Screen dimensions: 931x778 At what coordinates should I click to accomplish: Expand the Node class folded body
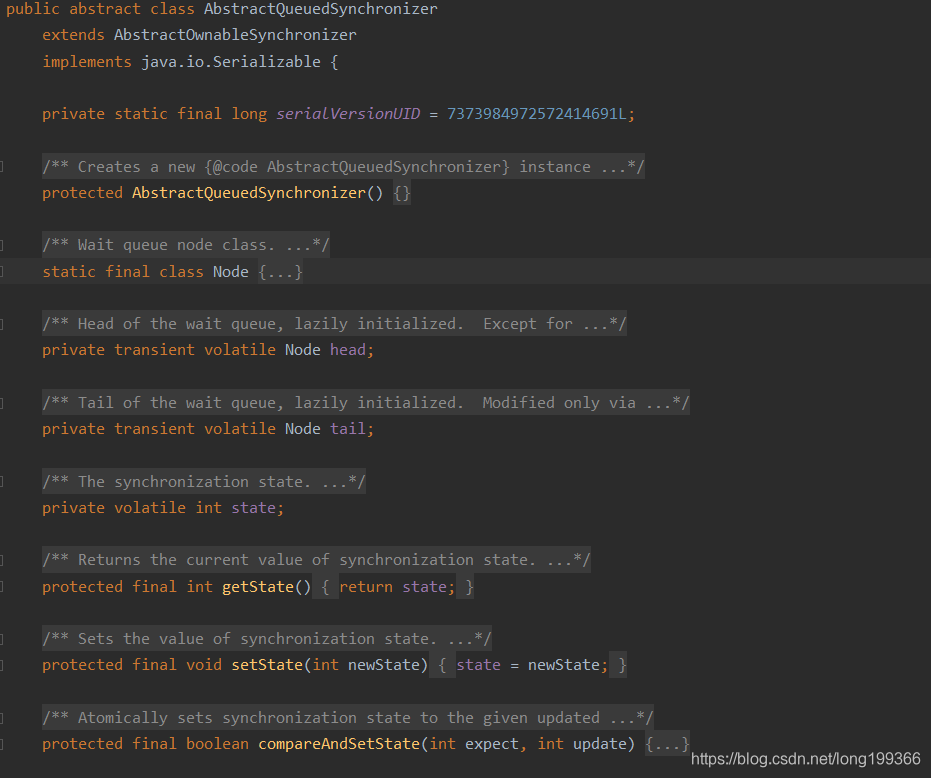(281, 271)
